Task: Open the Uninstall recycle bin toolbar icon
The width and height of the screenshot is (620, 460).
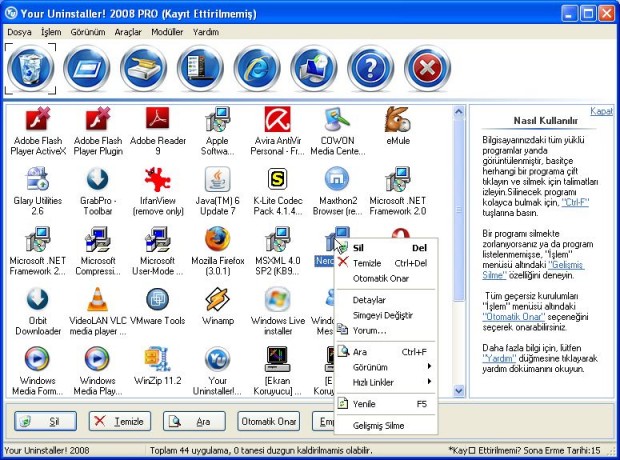Action: coord(30,68)
